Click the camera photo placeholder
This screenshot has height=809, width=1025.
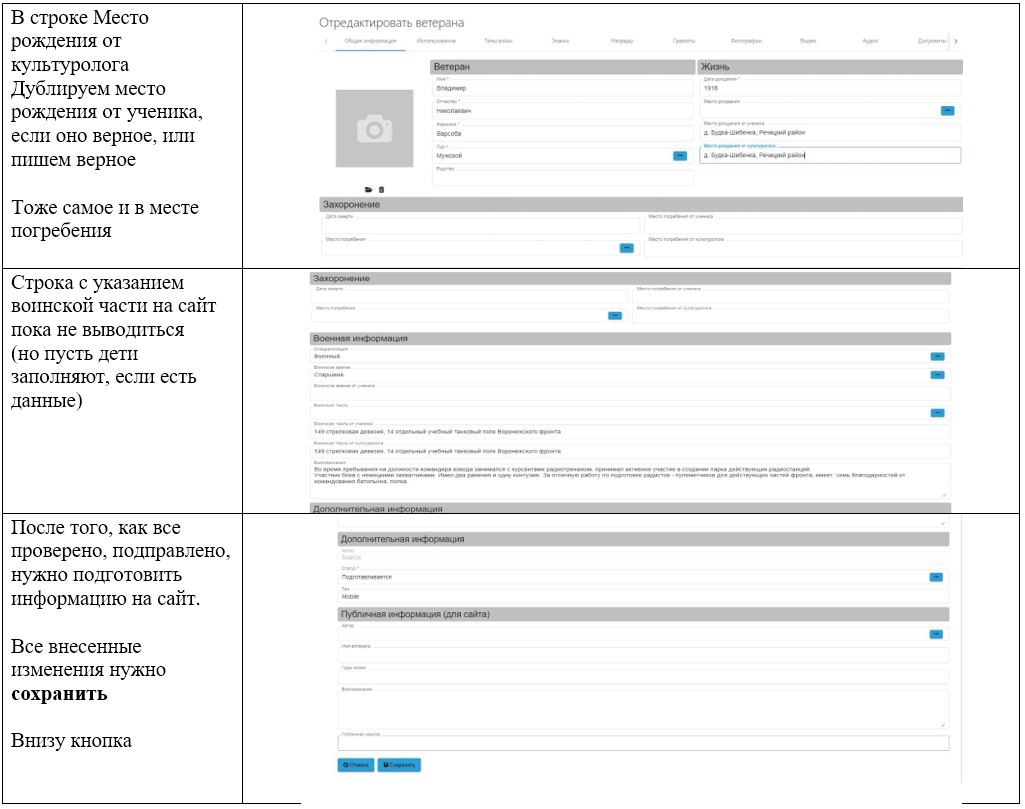pyautogui.click(x=375, y=129)
